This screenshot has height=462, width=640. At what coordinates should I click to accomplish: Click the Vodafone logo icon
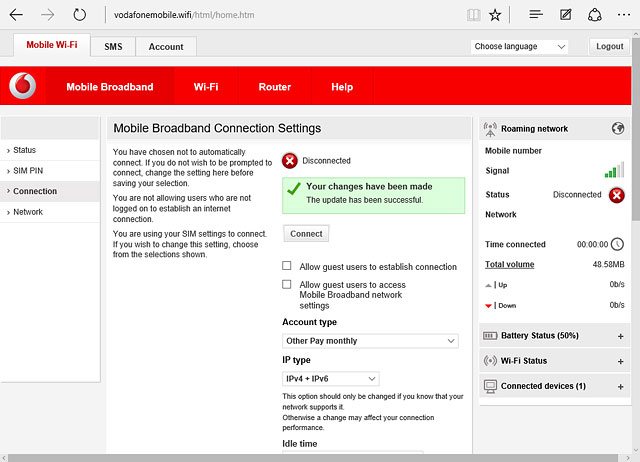pos(22,87)
